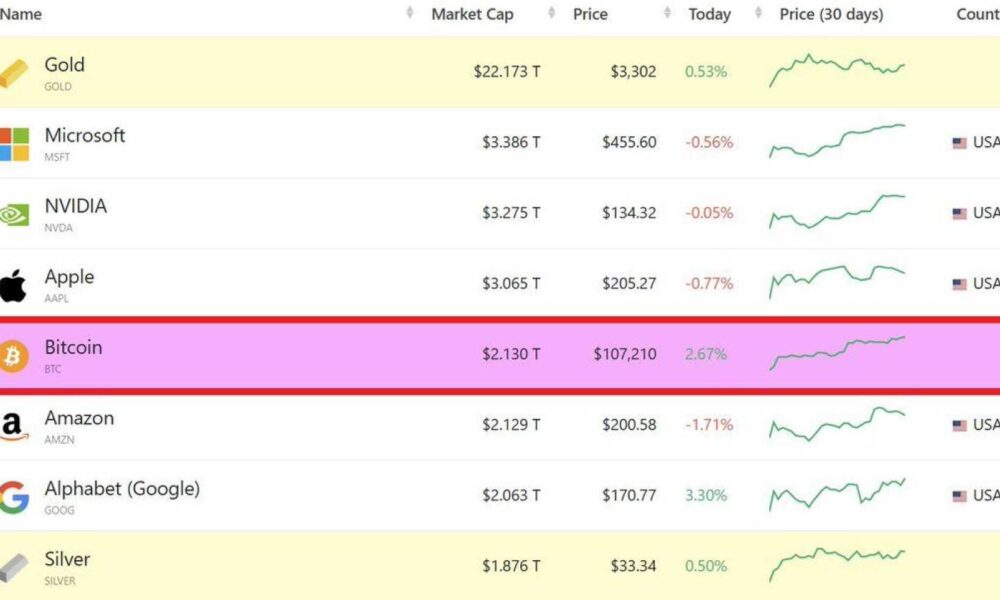Image resolution: width=1000 pixels, height=600 pixels.
Task: Open the Amazon company link
Action: (80, 418)
